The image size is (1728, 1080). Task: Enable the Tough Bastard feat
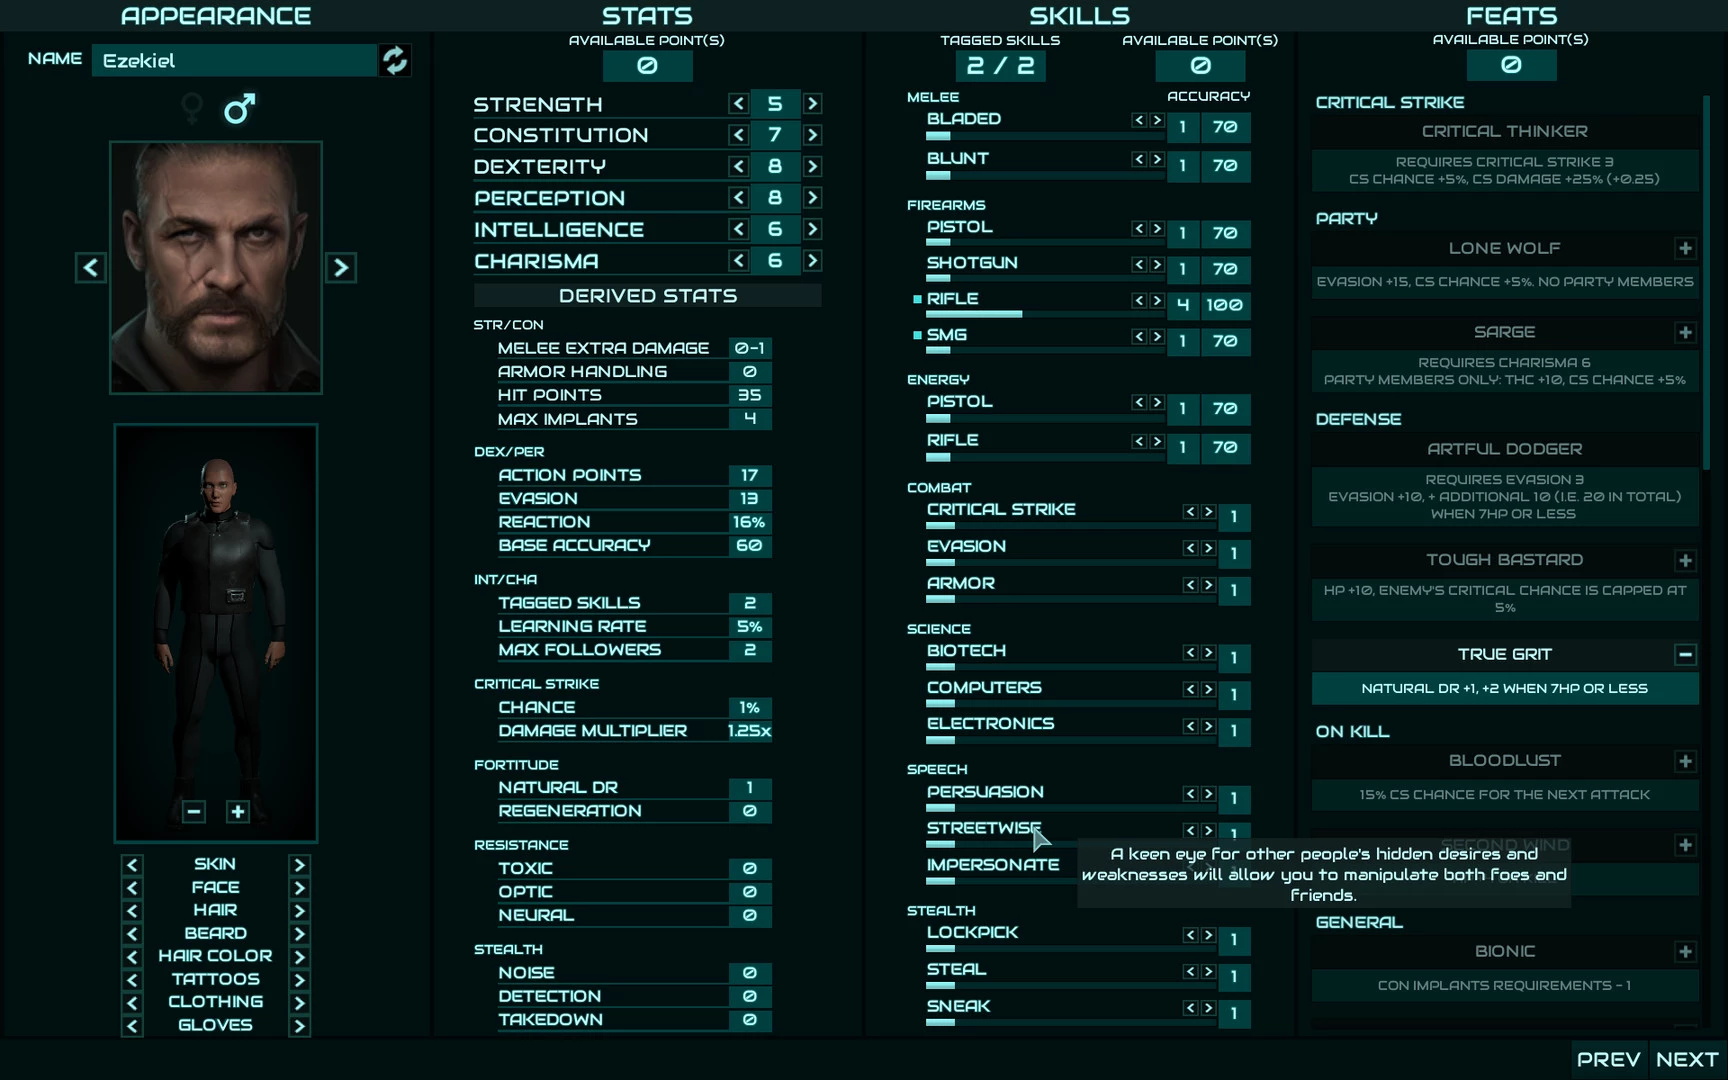click(x=1685, y=560)
